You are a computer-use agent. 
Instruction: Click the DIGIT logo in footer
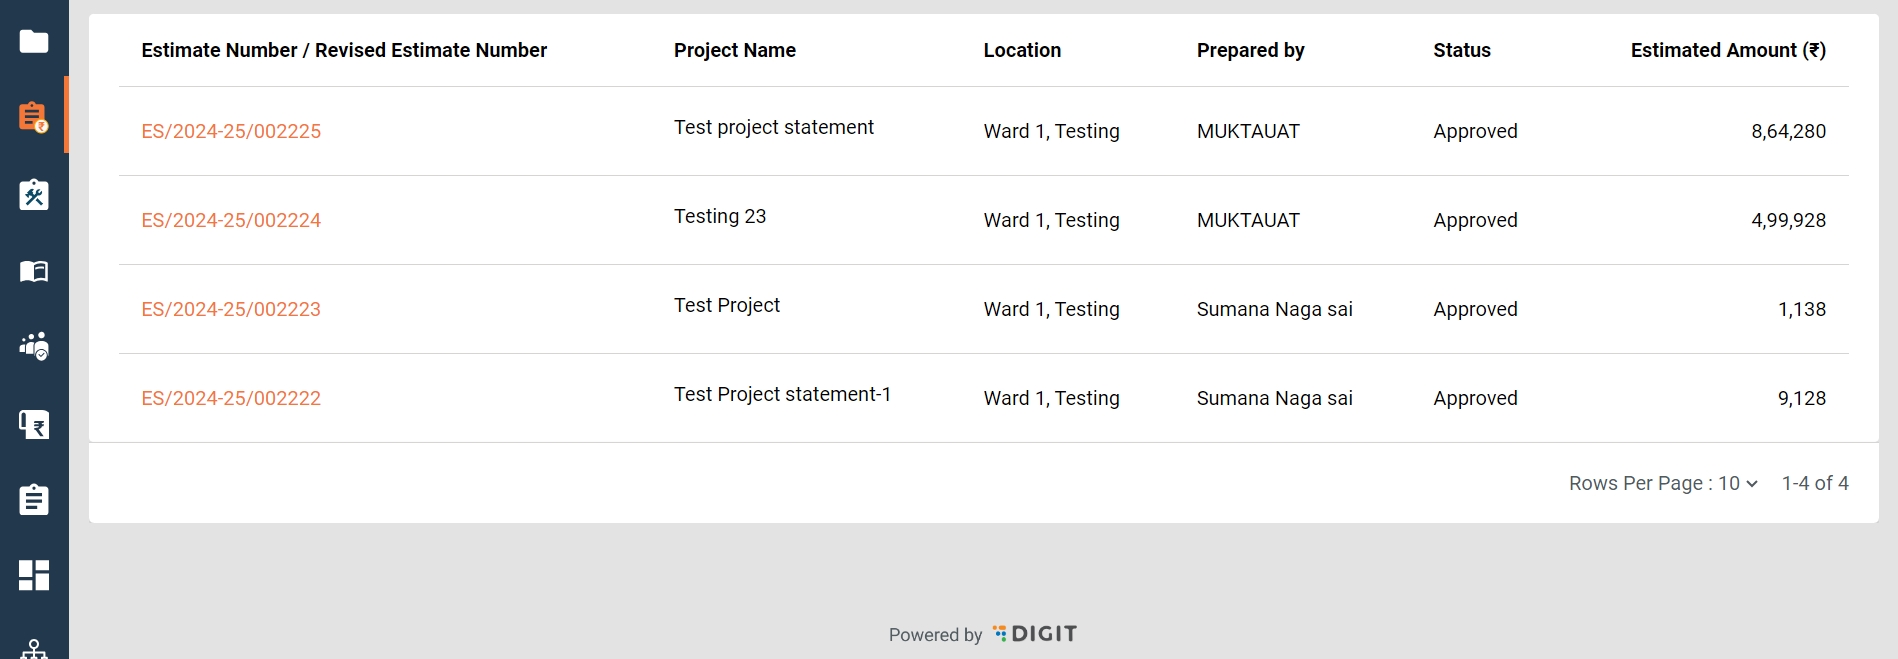click(x=1035, y=634)
